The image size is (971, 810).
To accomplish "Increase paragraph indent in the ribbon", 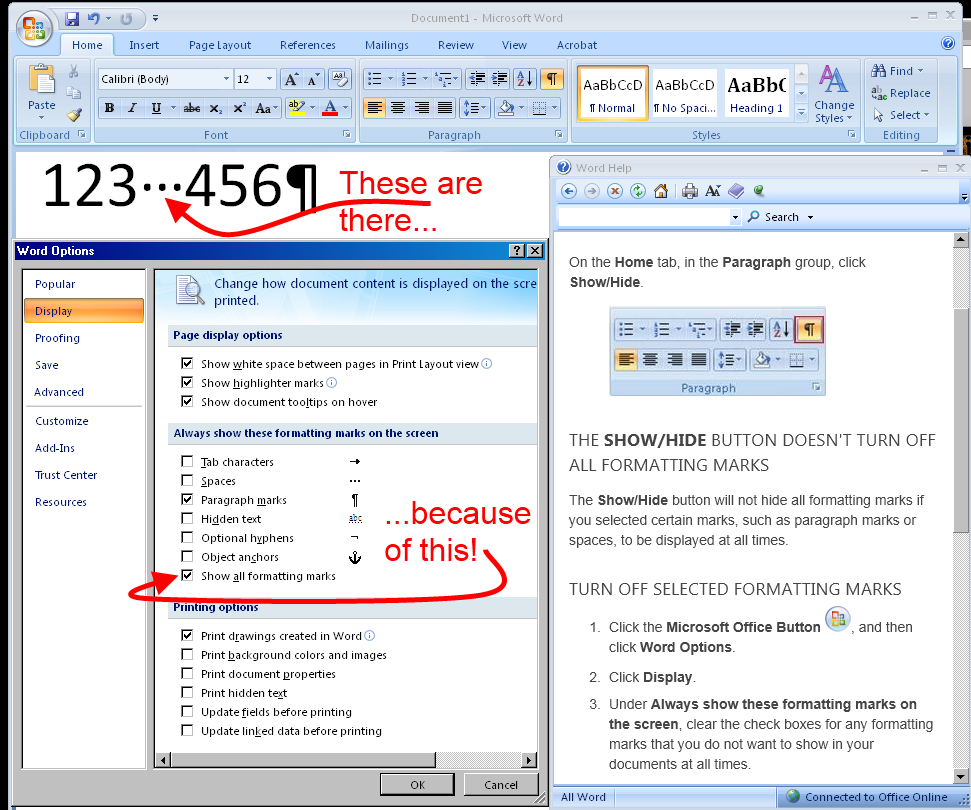I will (x=499, y=79).
